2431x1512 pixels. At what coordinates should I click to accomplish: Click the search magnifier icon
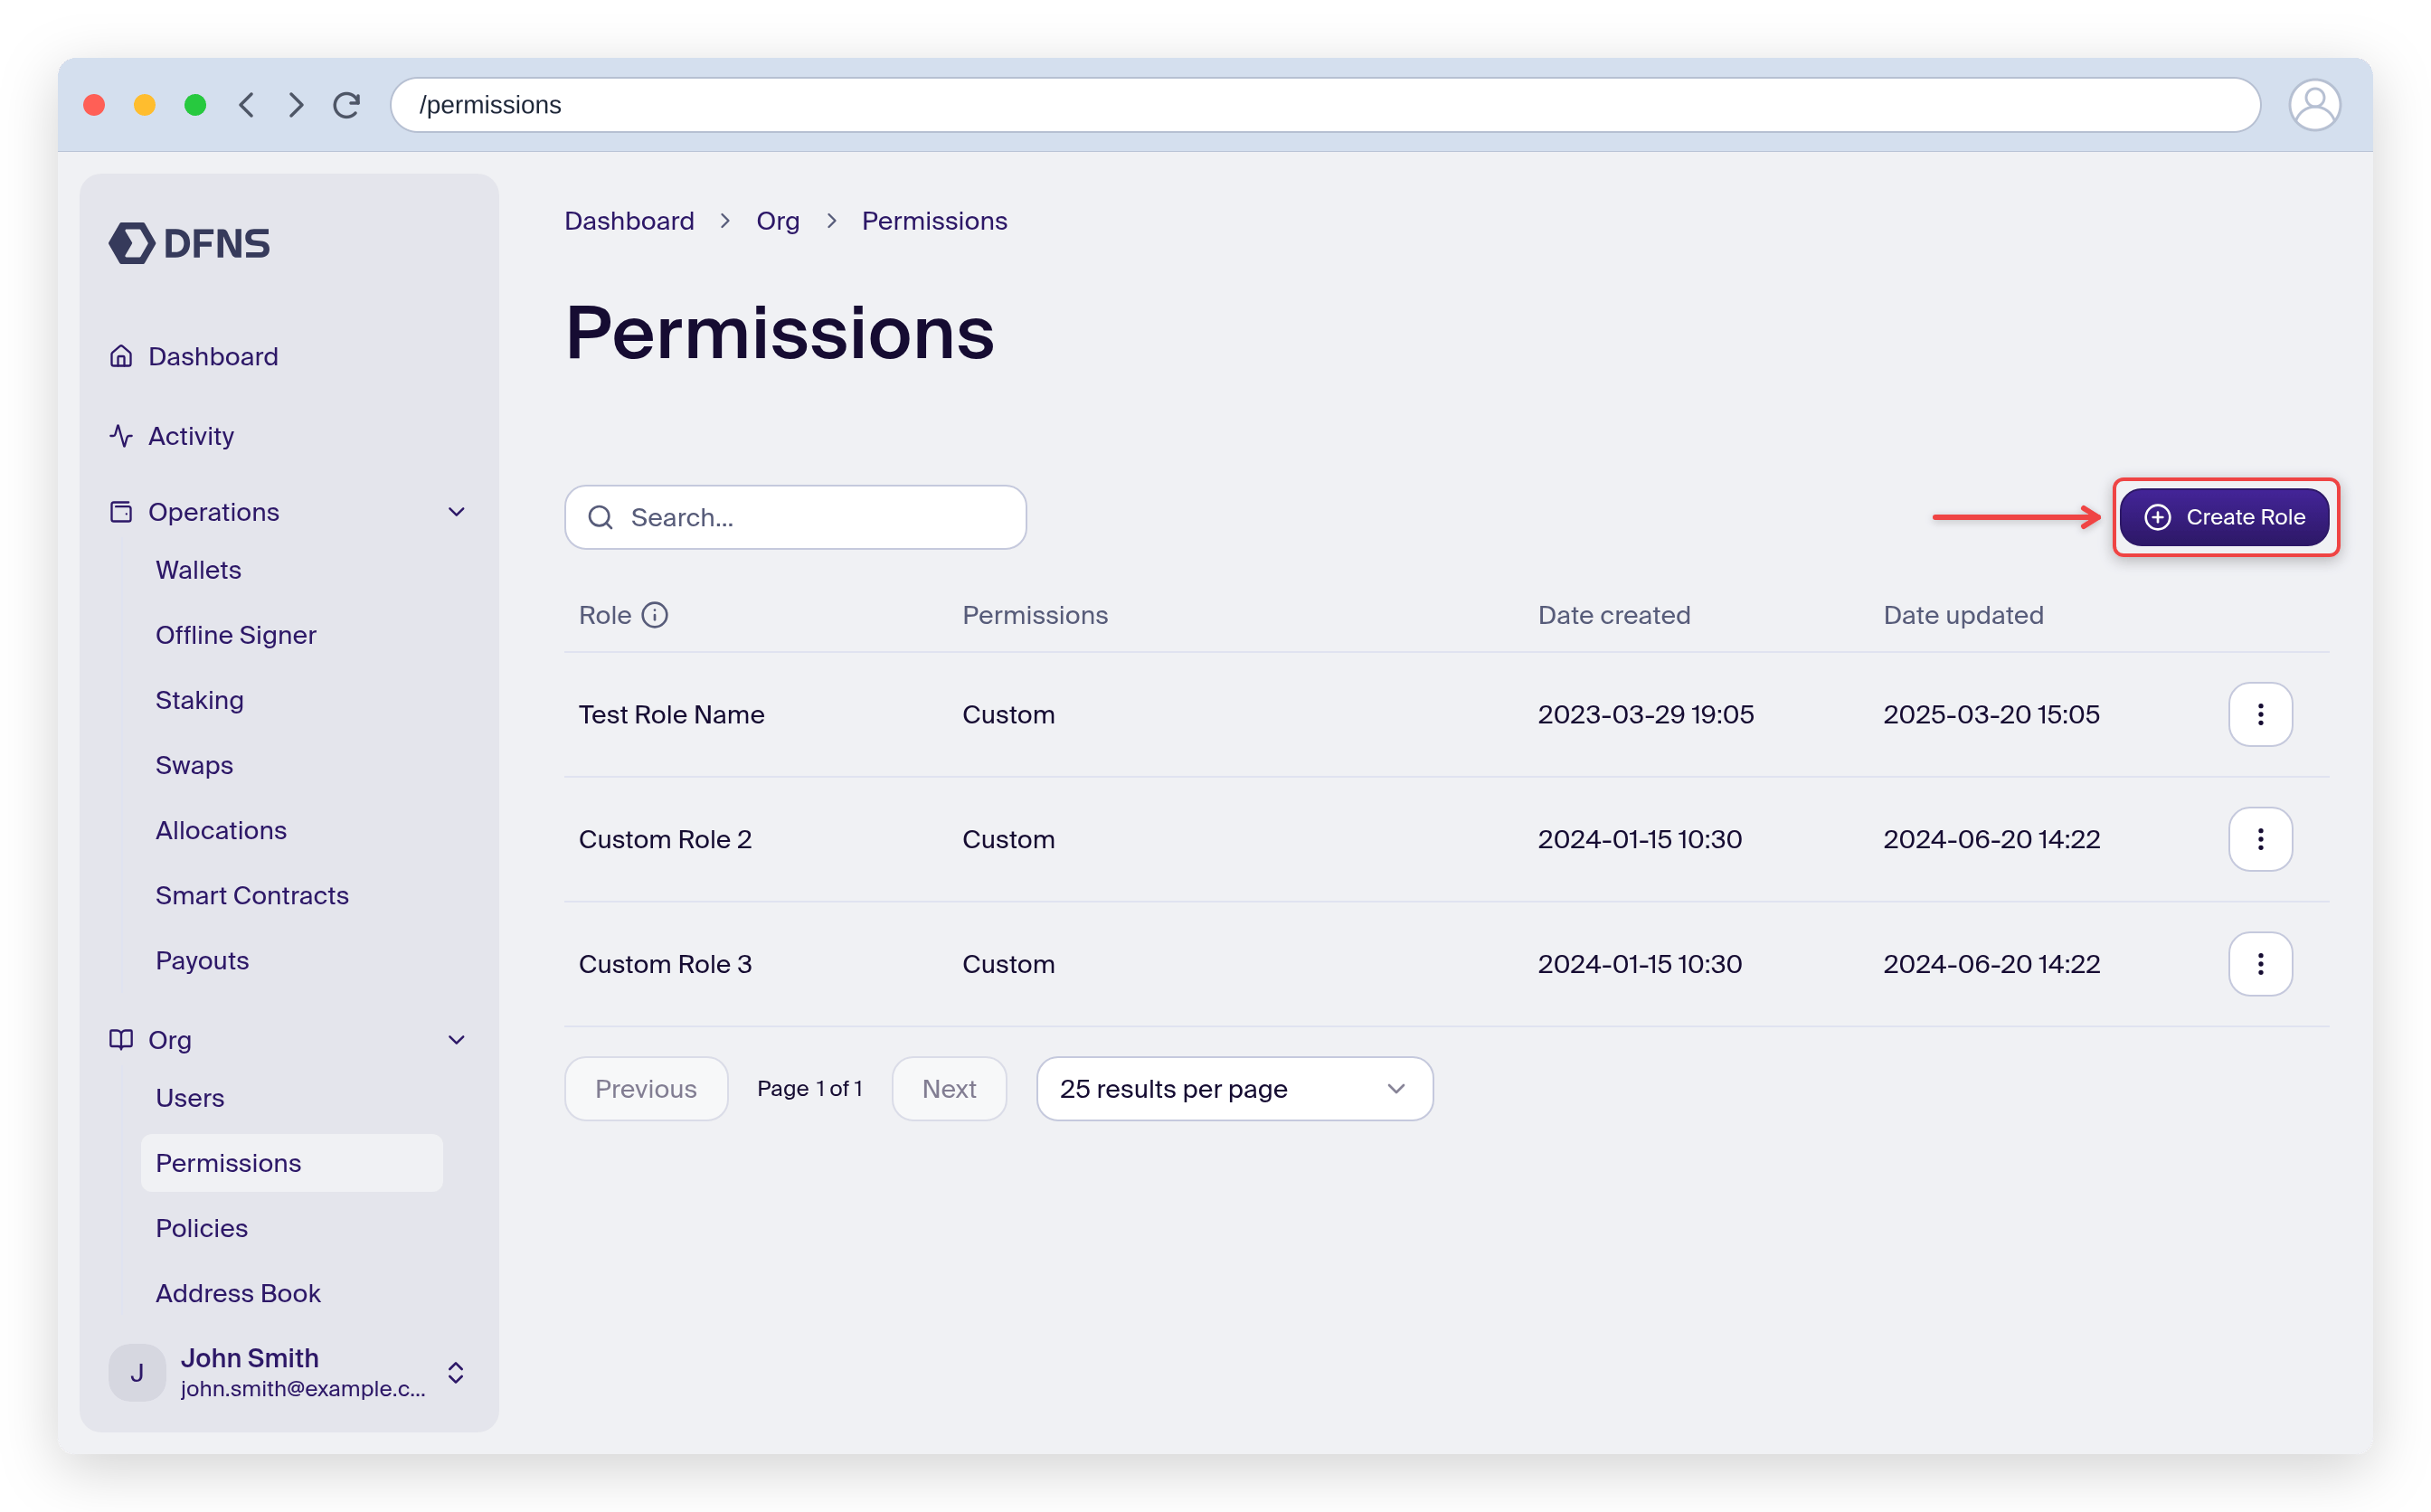pyautogui.click(x=600, y=517)
